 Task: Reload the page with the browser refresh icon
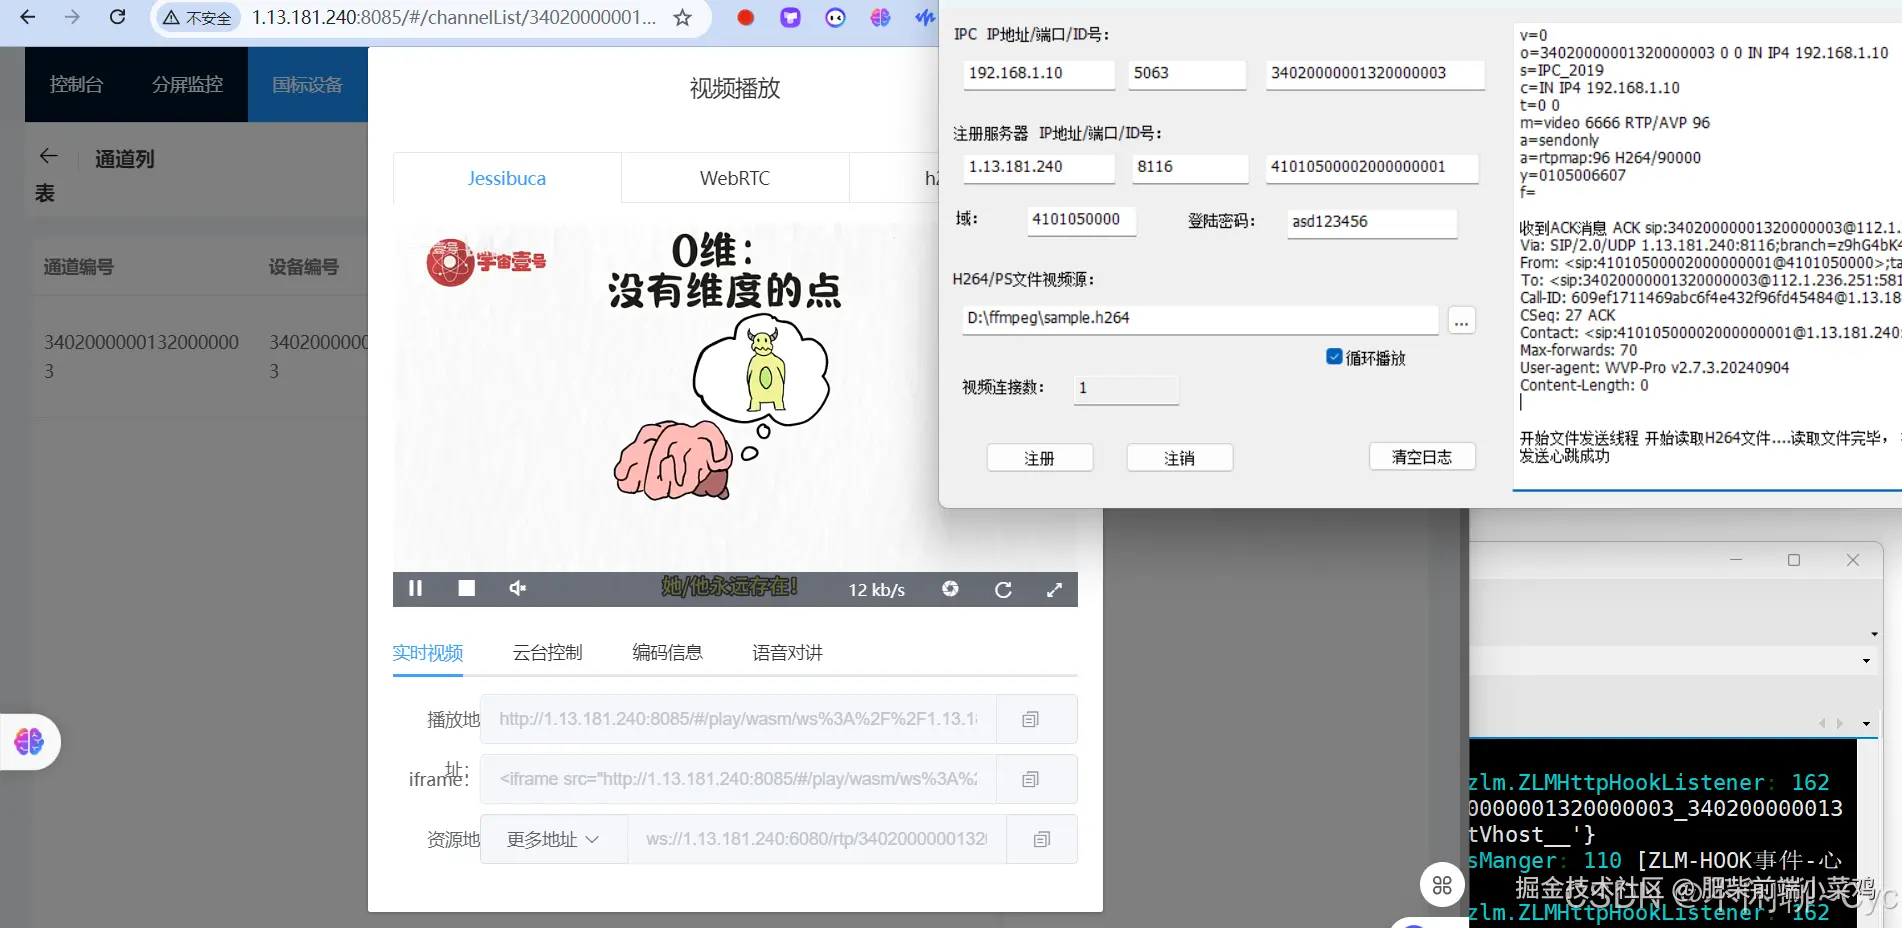[x=117, y=17]
